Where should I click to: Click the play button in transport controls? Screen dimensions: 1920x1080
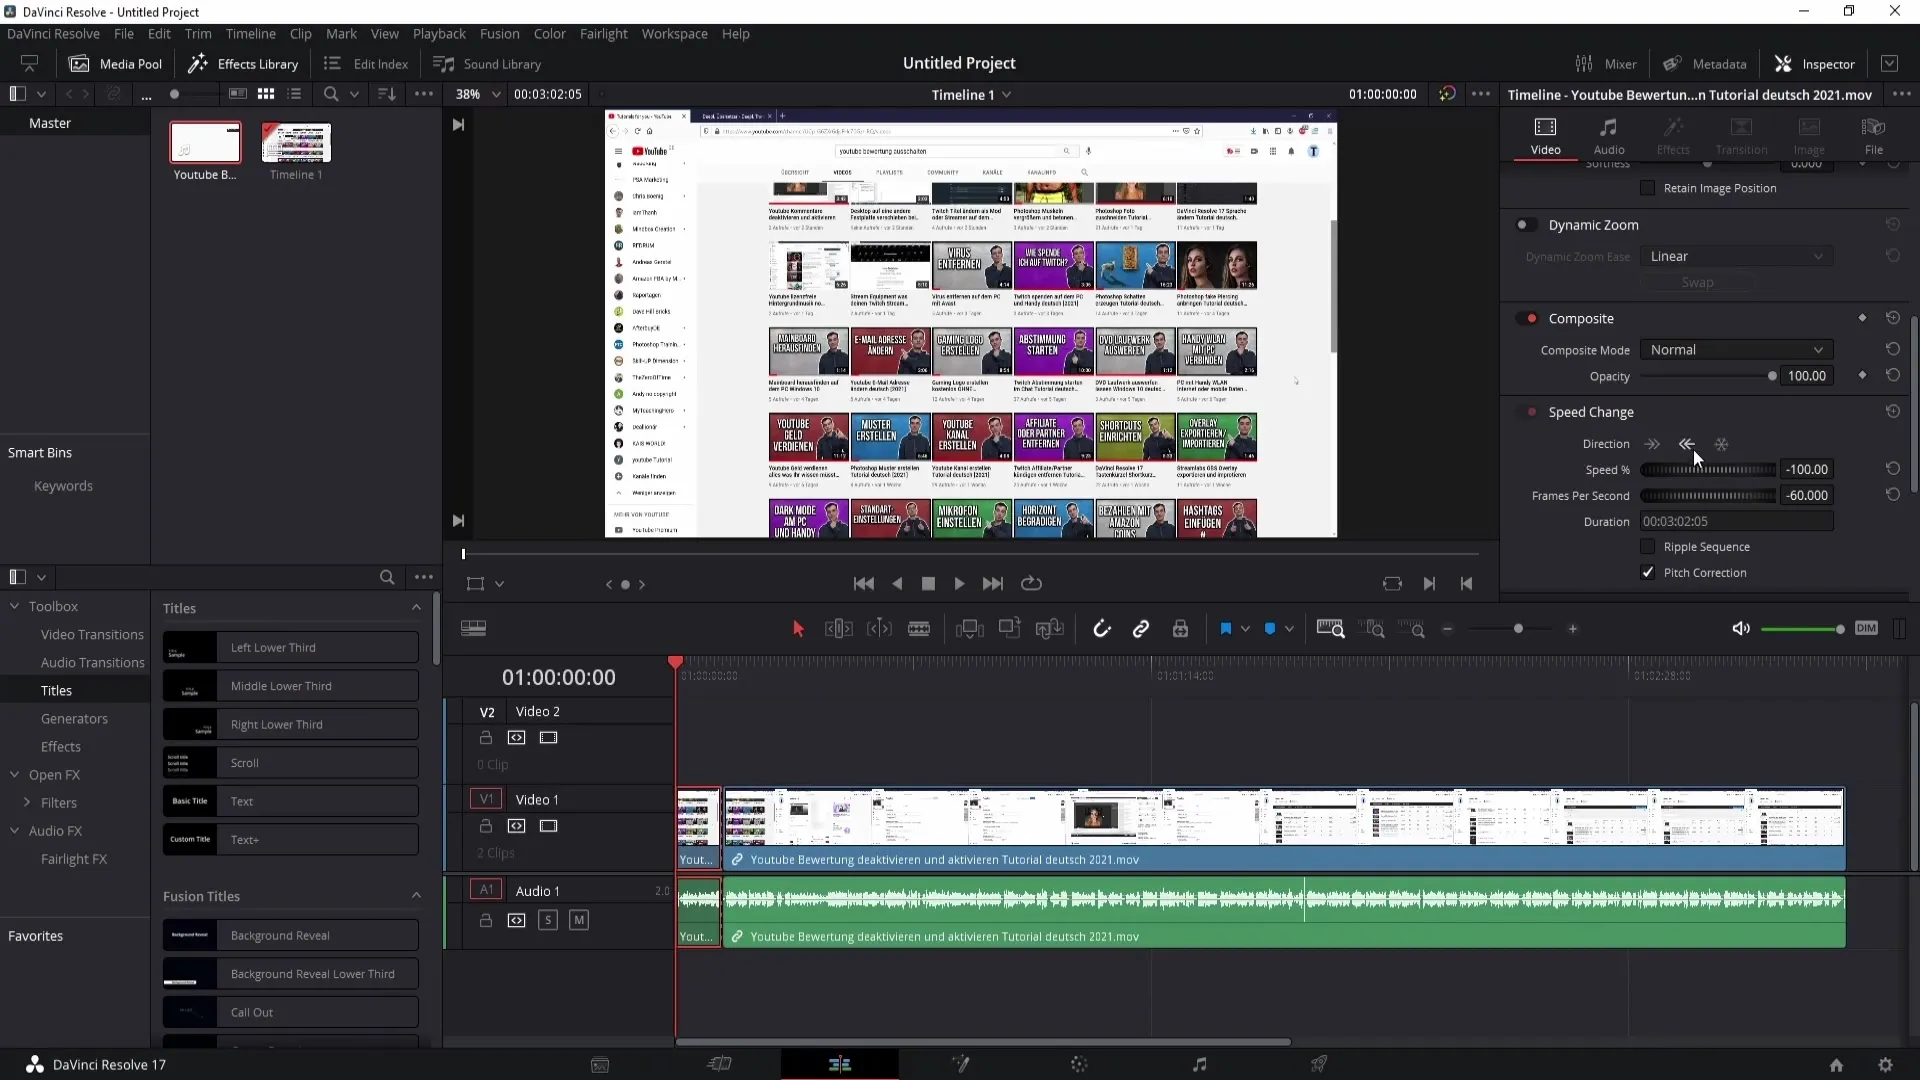961,583
